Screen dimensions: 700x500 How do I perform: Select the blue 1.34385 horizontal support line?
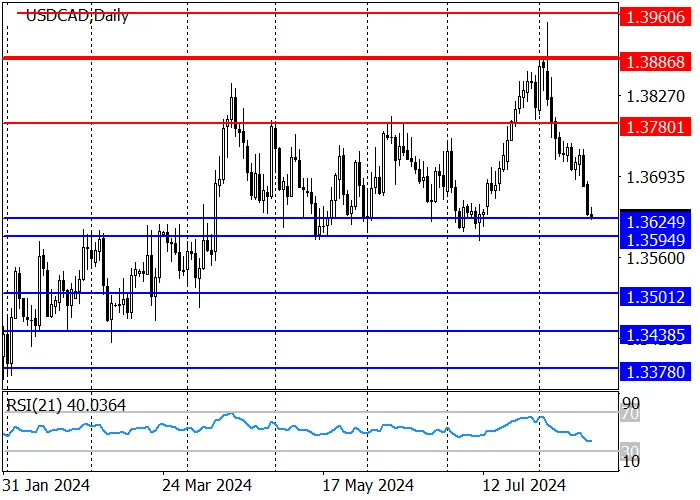click(x=311, y=331)
